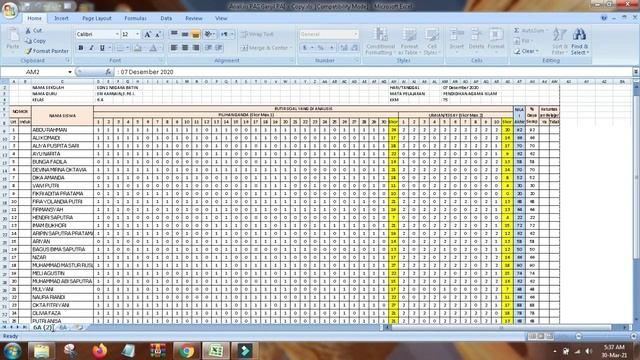The height and width of the screenshot is (360, 640).
Task: Click Align Text Right icon
Action: [196, 48]
